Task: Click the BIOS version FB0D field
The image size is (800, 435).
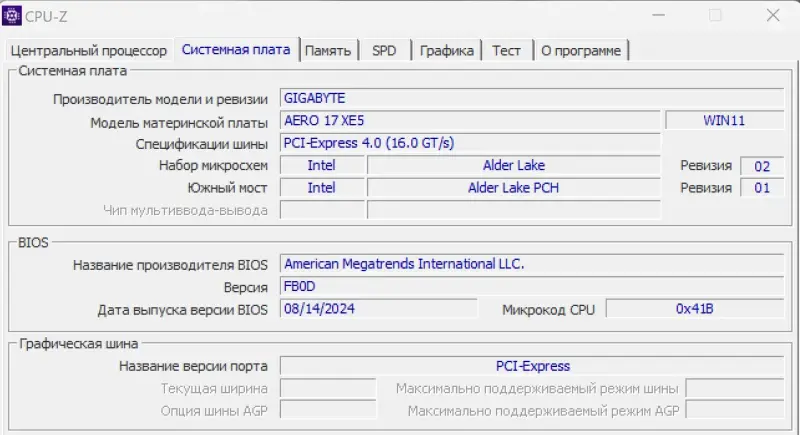Action: point(532,286)
